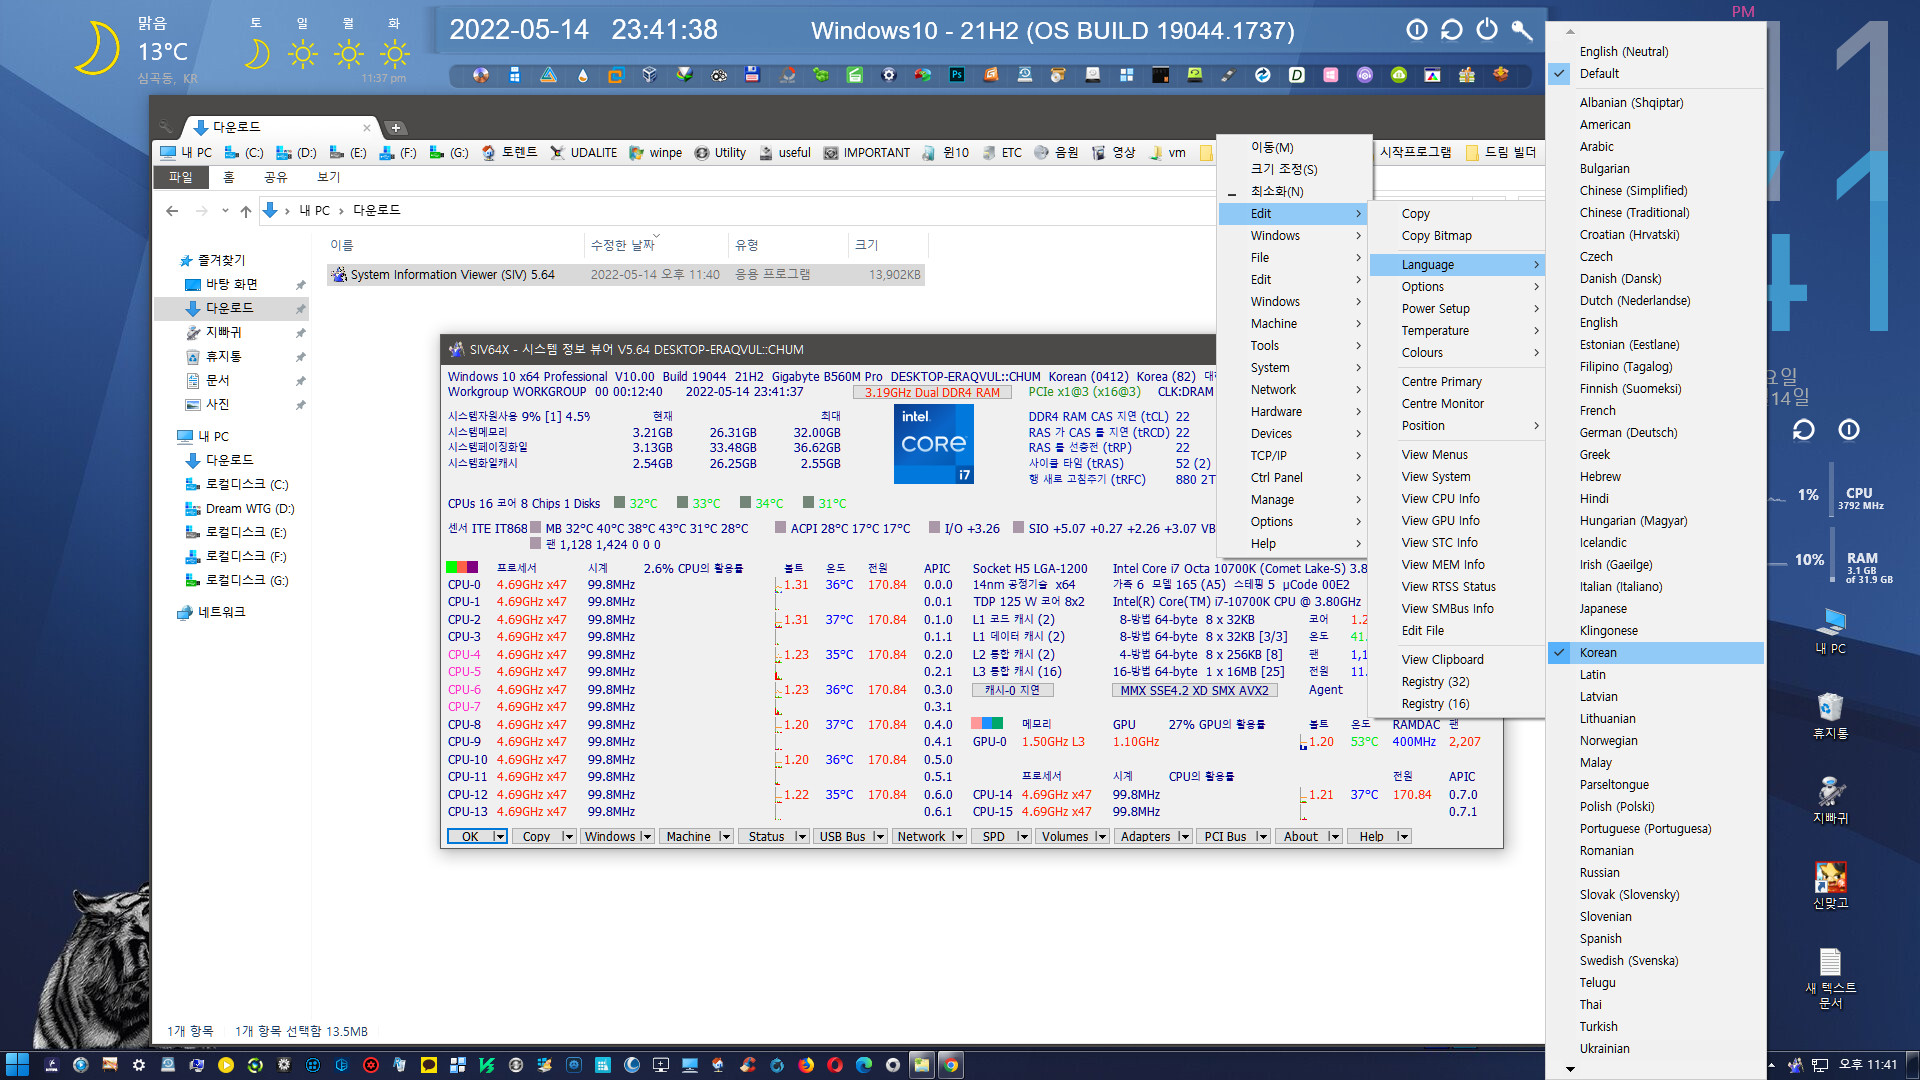Viewport: 1920px width, 1080px height.
Task: Select the 신맞고 desktop icon
Action: point(1831,886)
